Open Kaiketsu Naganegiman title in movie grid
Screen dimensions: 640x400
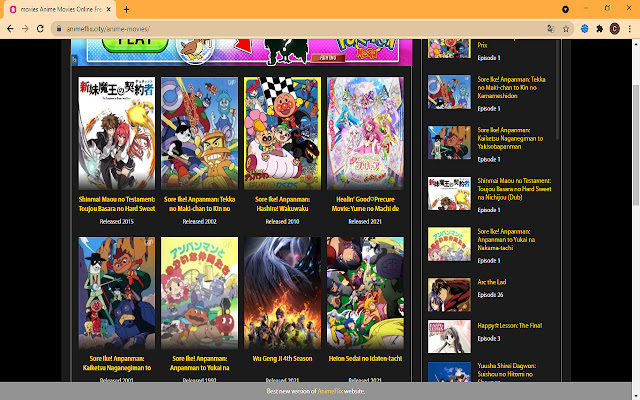coord(117,363)
